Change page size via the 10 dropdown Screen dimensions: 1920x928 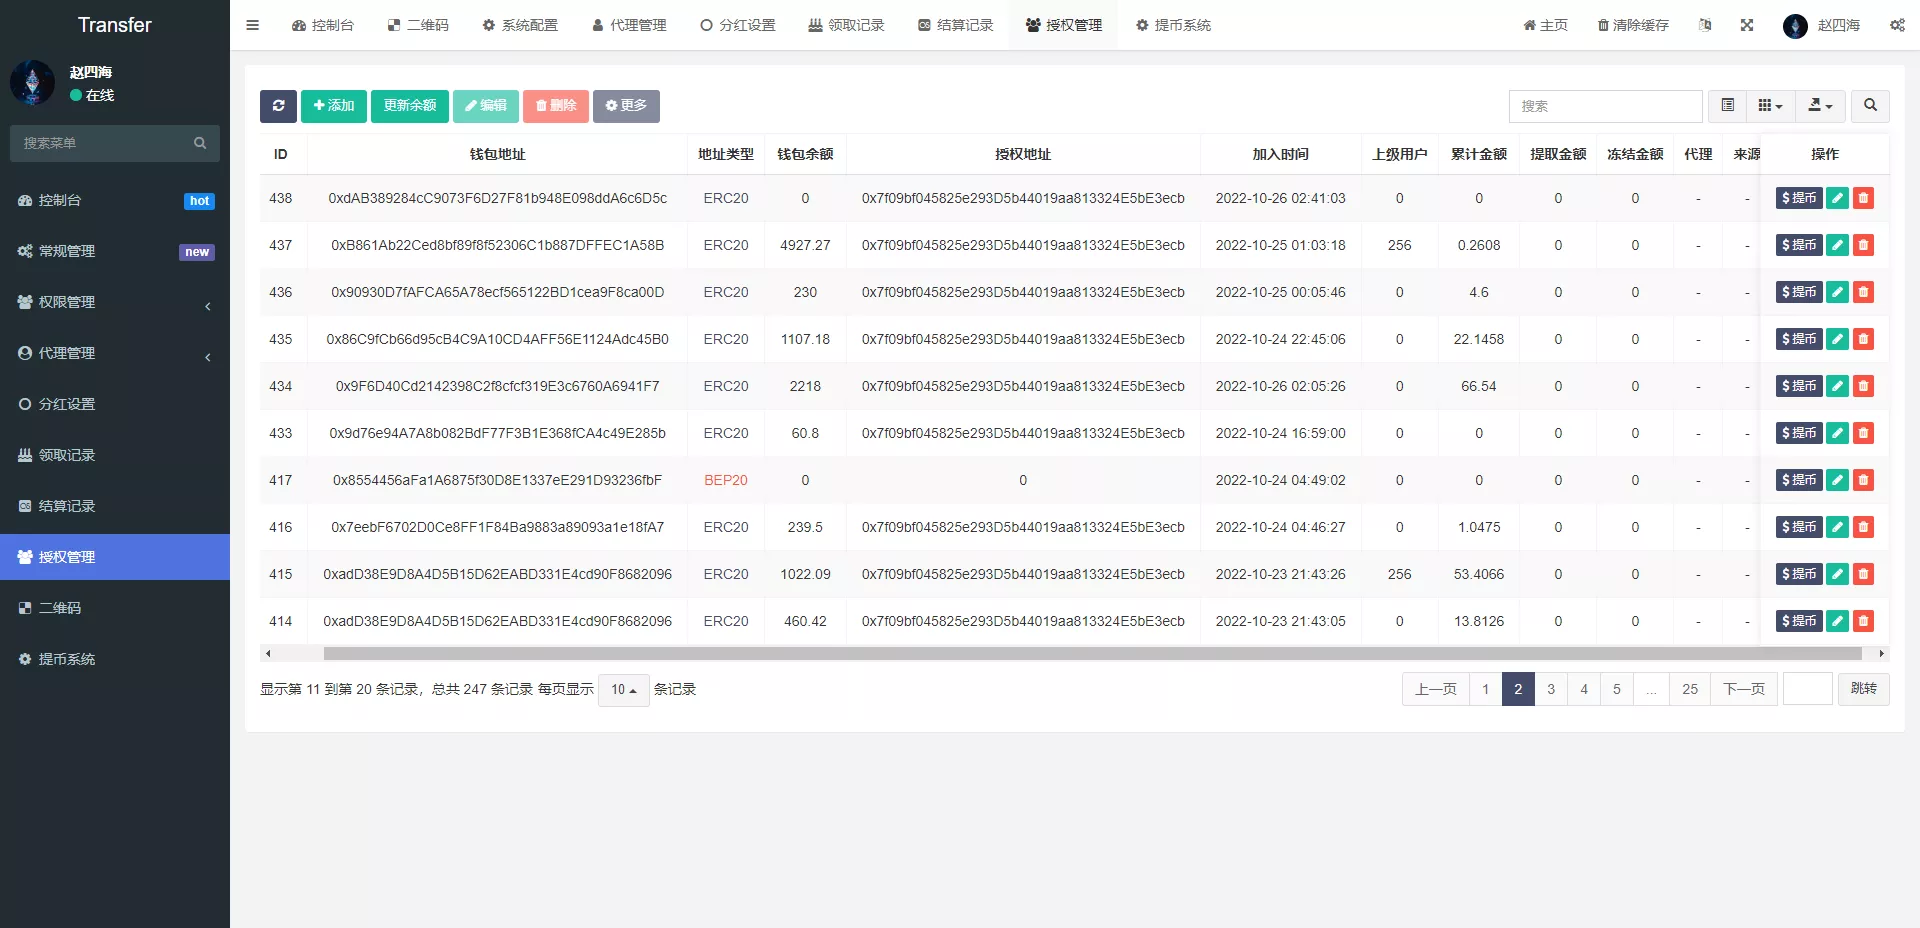click(x=623, y=689)
